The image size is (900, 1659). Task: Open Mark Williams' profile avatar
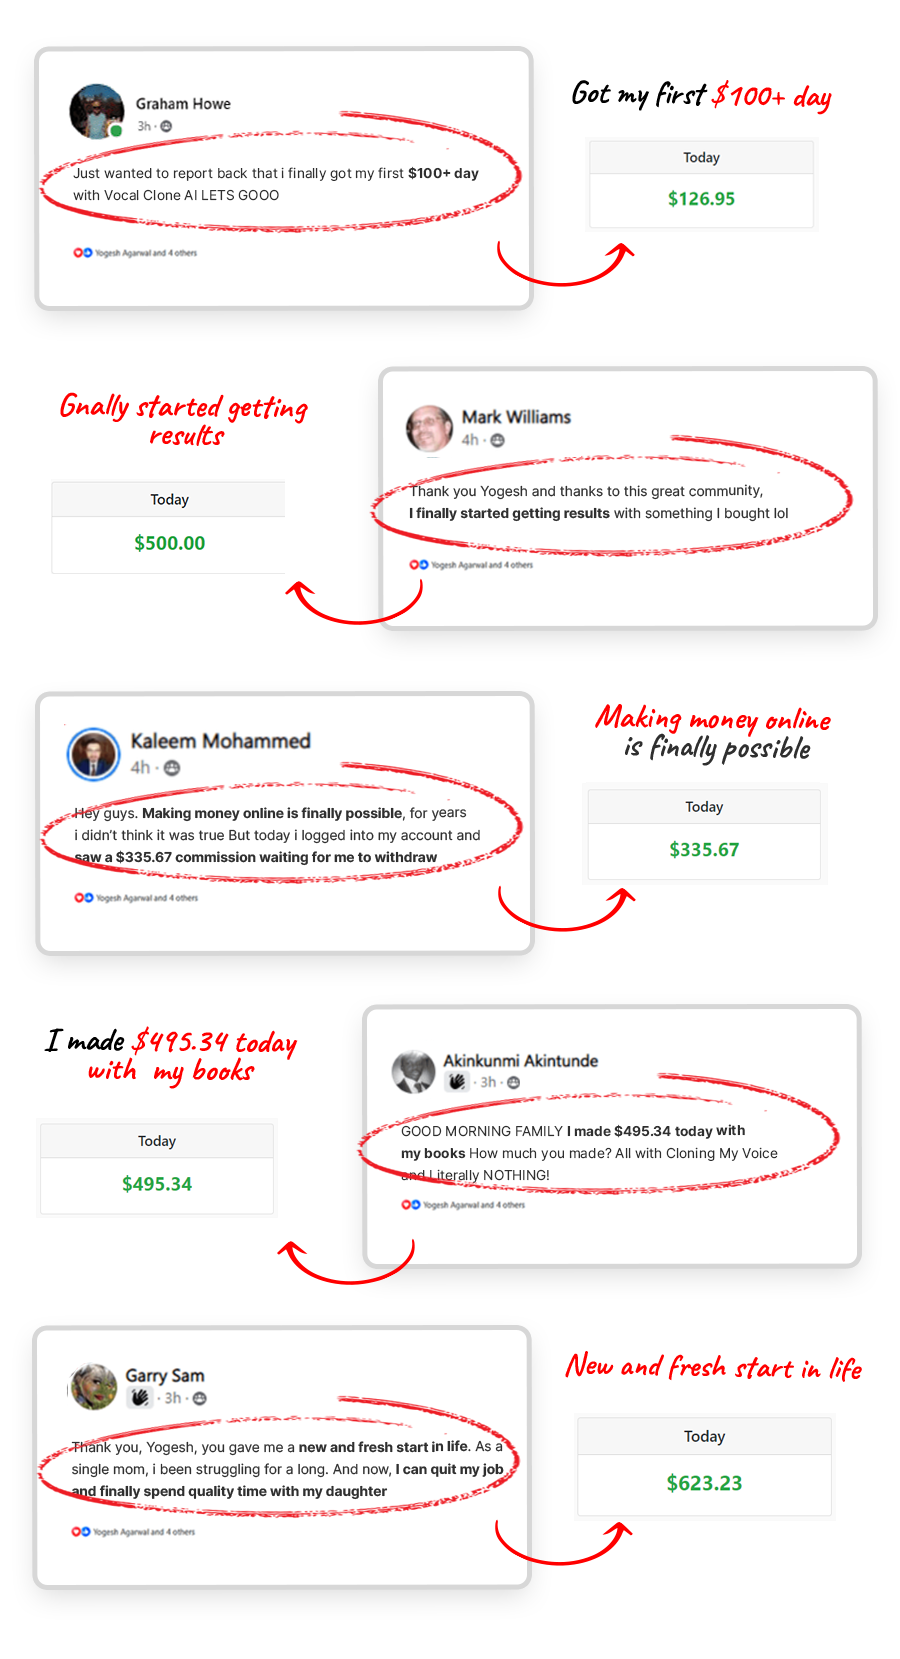(429, 428)
